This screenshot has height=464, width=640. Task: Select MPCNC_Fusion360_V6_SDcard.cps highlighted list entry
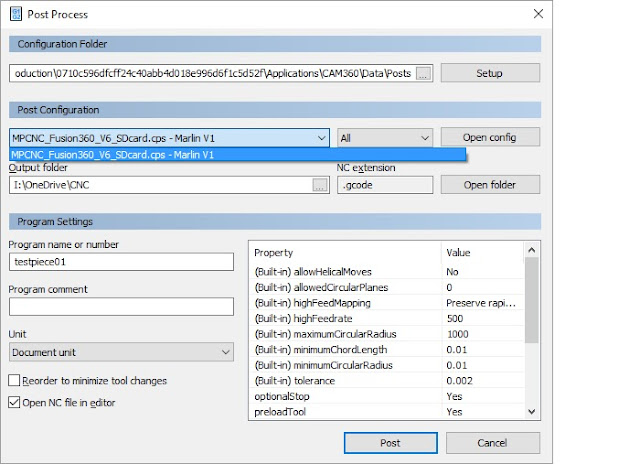pos(238,155)
